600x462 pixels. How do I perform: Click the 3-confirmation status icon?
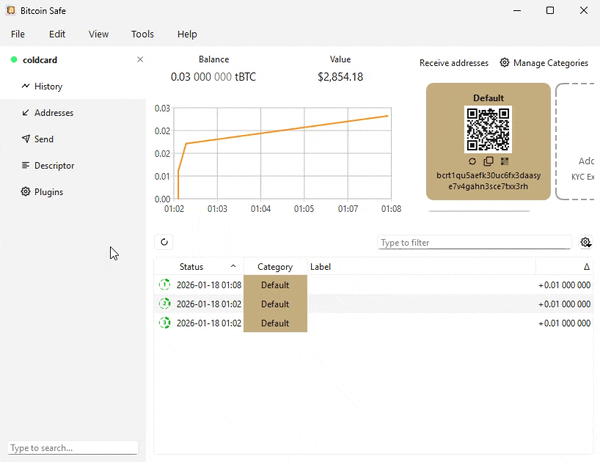(x=165, y=323)
